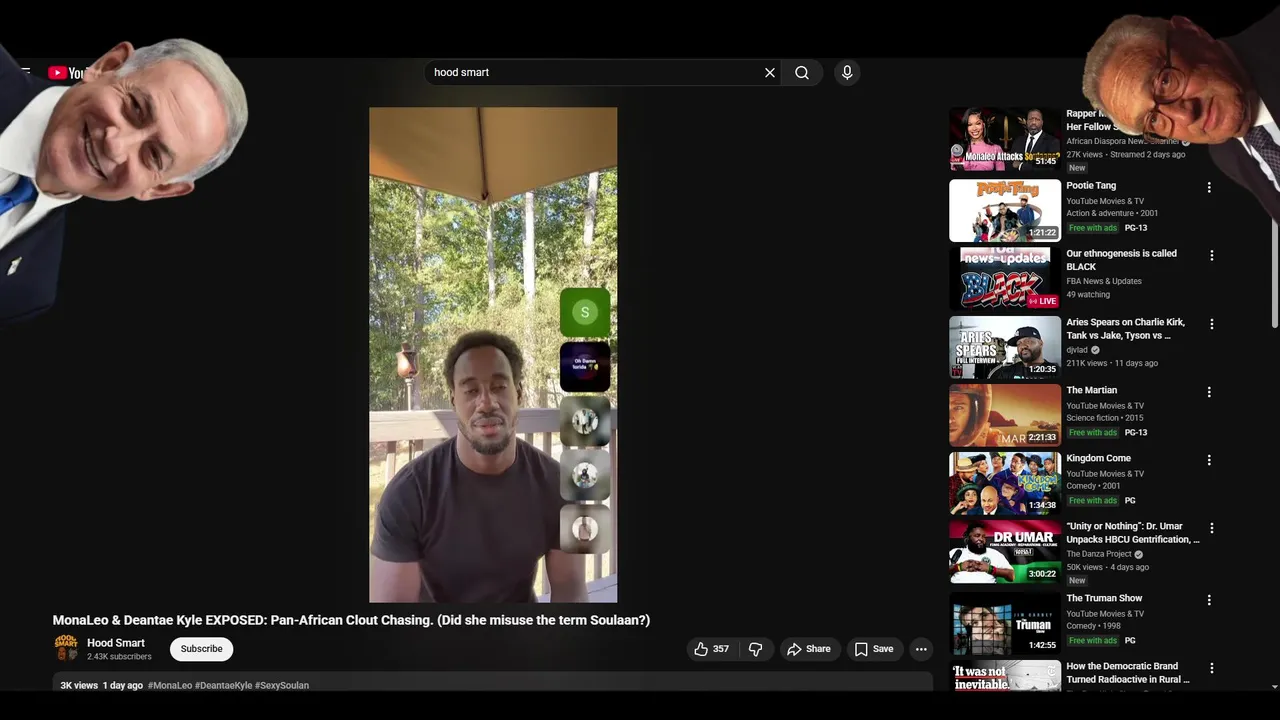
Task: Open Hood Smart channel avatar
Action: (66, 648)
